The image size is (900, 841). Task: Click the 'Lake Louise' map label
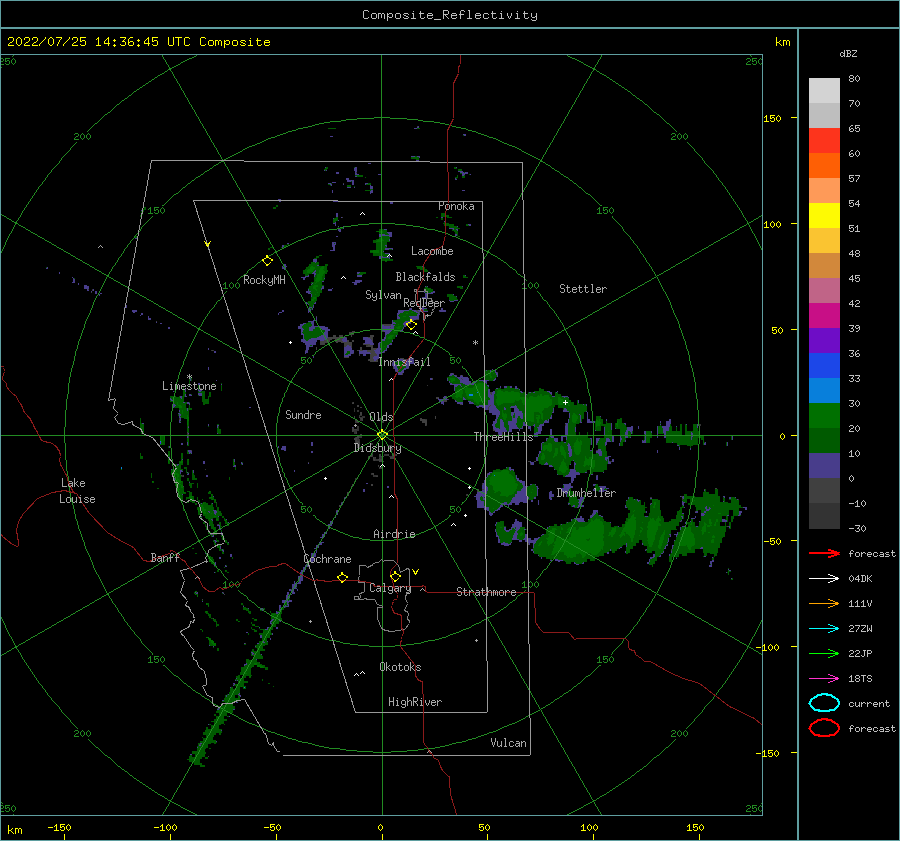(x=77, y=491)
